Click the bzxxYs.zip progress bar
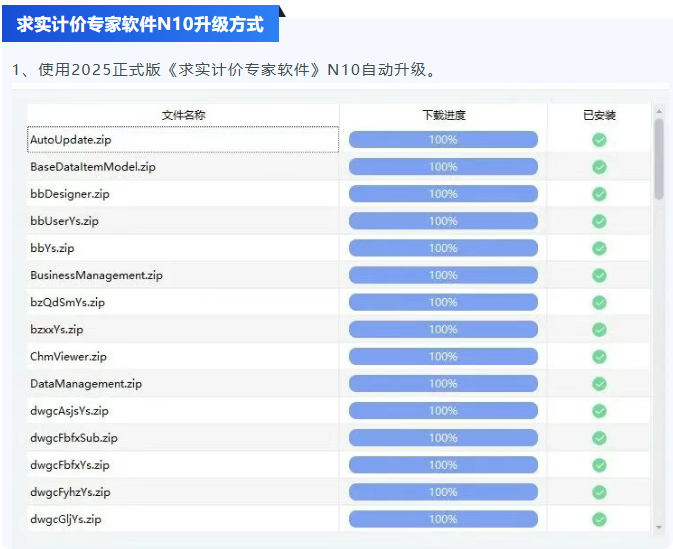This screenshot has width=673, height=549. click(443, 329)
